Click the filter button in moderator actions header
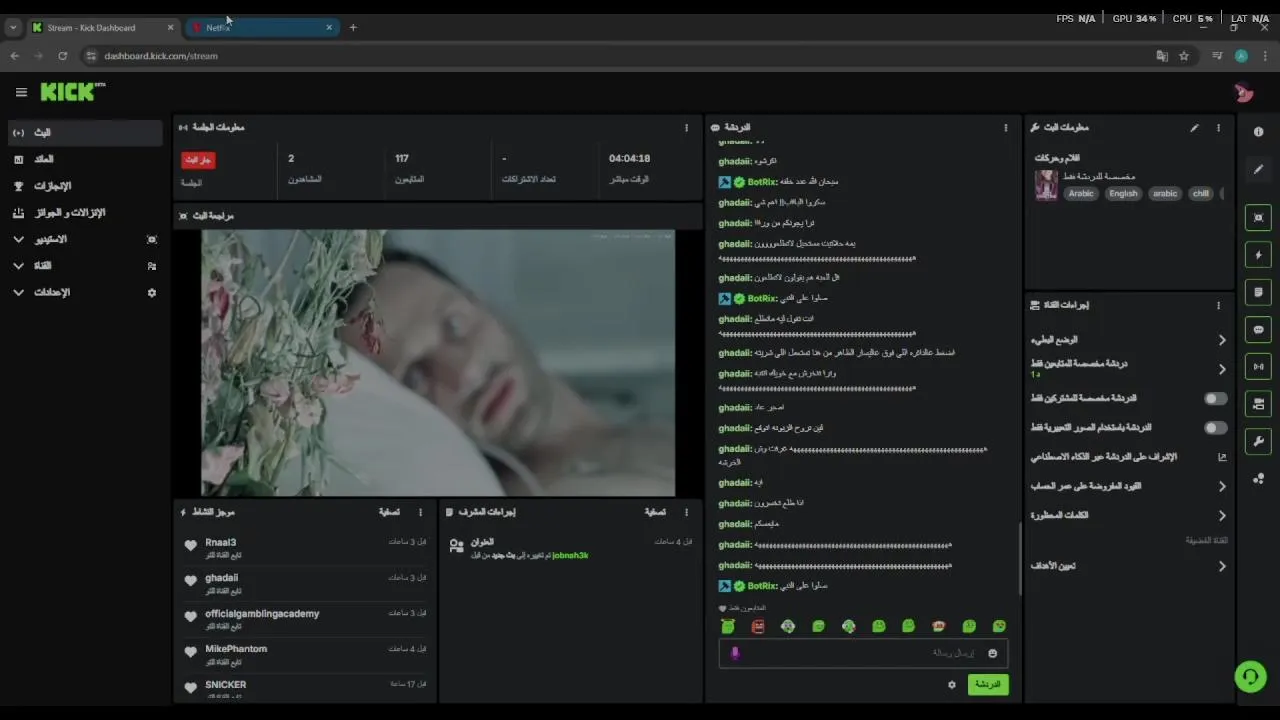1280x720 pixels. 655,512
